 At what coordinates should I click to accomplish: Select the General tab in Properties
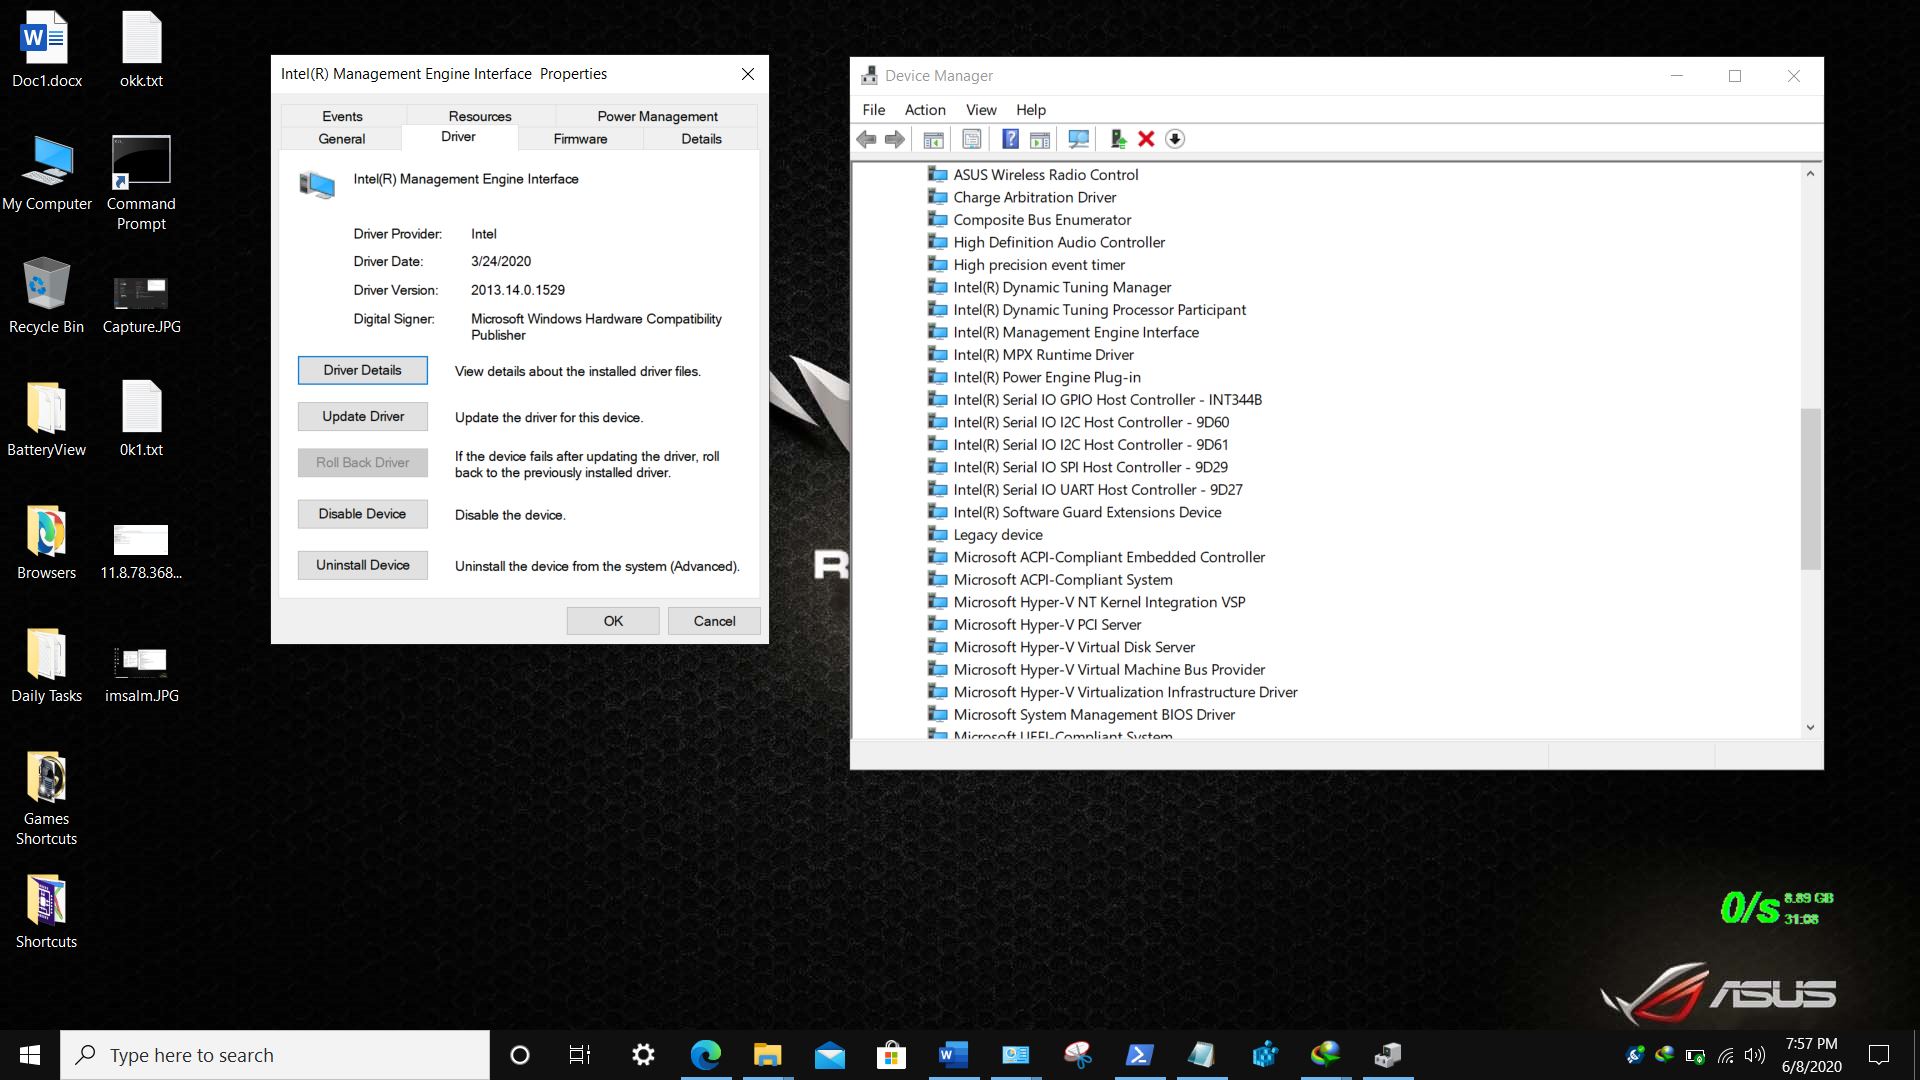coord(343,138)
